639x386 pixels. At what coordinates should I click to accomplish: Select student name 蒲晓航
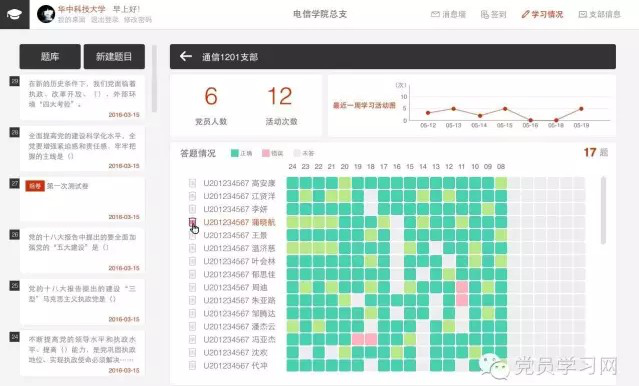tap(263, 222)
